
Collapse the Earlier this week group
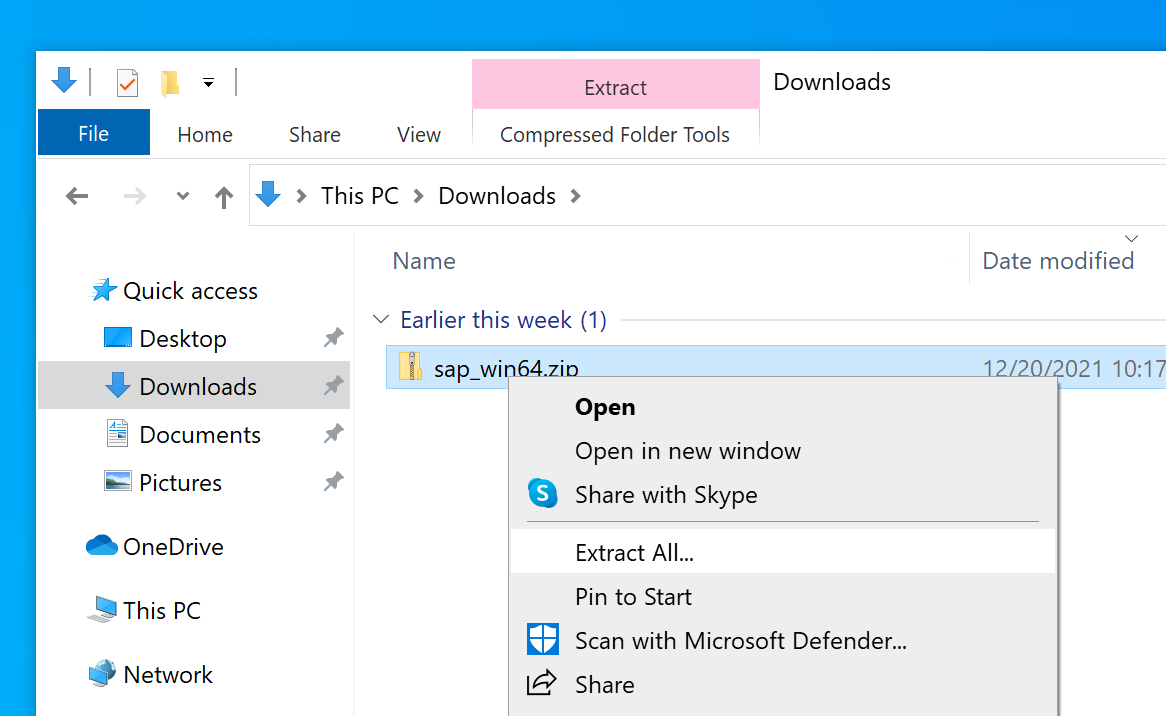tap(380, 320)
